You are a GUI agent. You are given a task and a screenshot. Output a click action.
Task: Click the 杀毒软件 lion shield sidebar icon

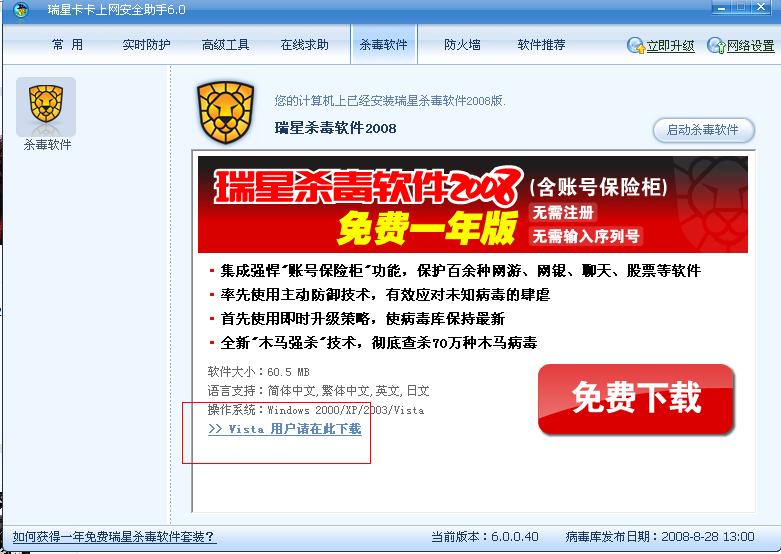tap(46, 106)
